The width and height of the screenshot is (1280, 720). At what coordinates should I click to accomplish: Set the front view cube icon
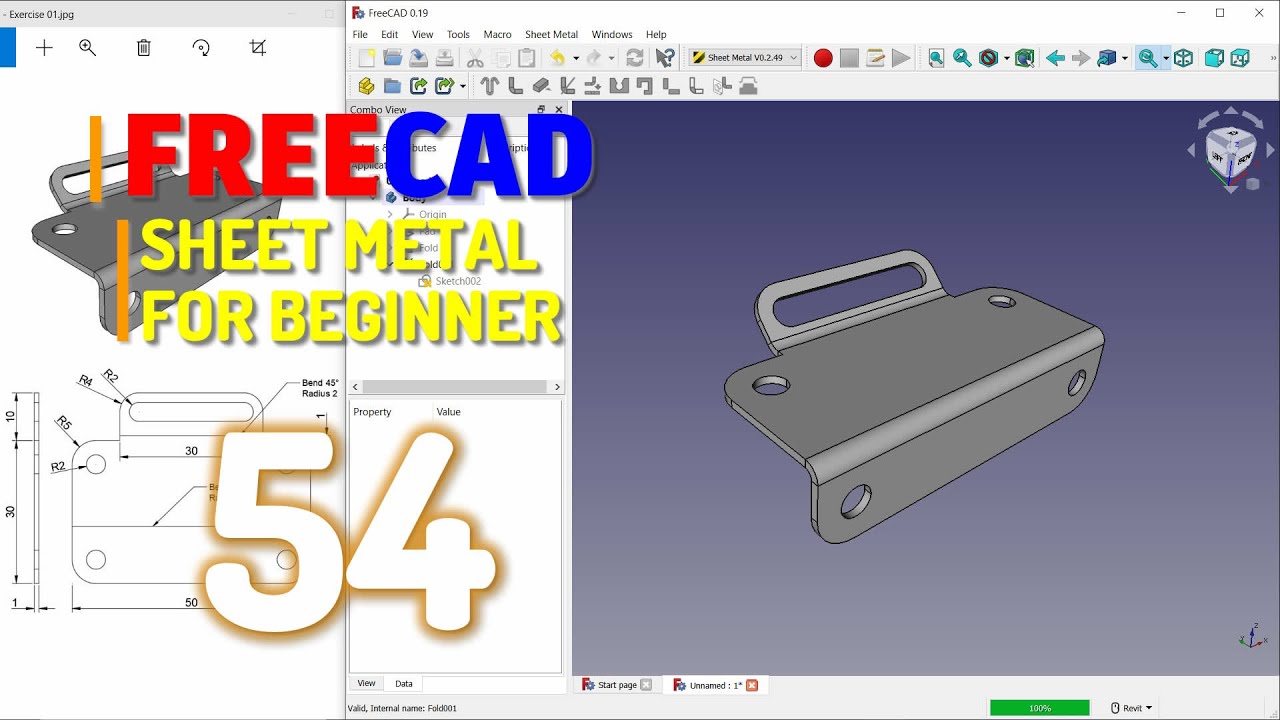1214,58
